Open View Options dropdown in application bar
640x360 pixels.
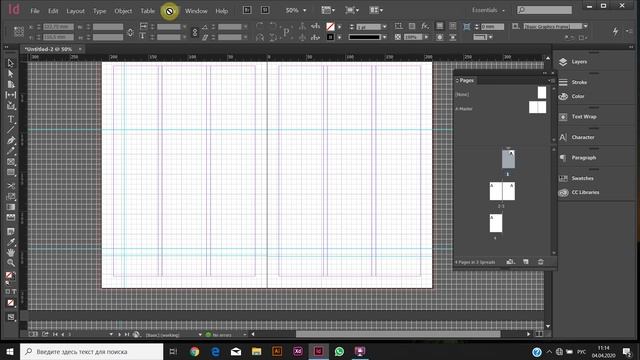point(328,10)
